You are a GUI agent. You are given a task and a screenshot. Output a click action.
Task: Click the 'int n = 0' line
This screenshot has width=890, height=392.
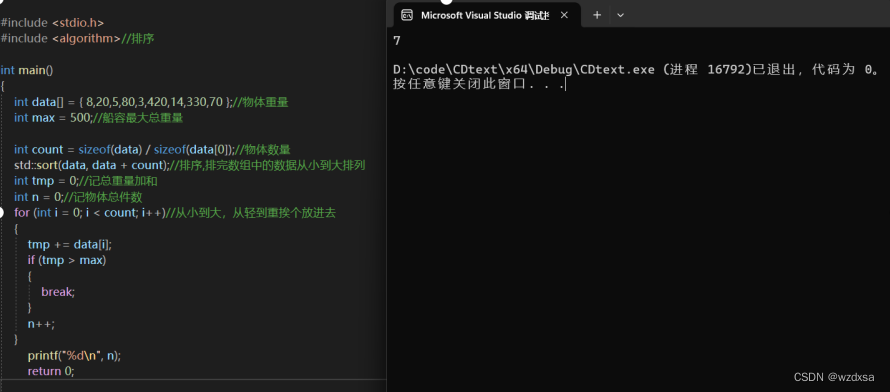[x=78, y=197]
